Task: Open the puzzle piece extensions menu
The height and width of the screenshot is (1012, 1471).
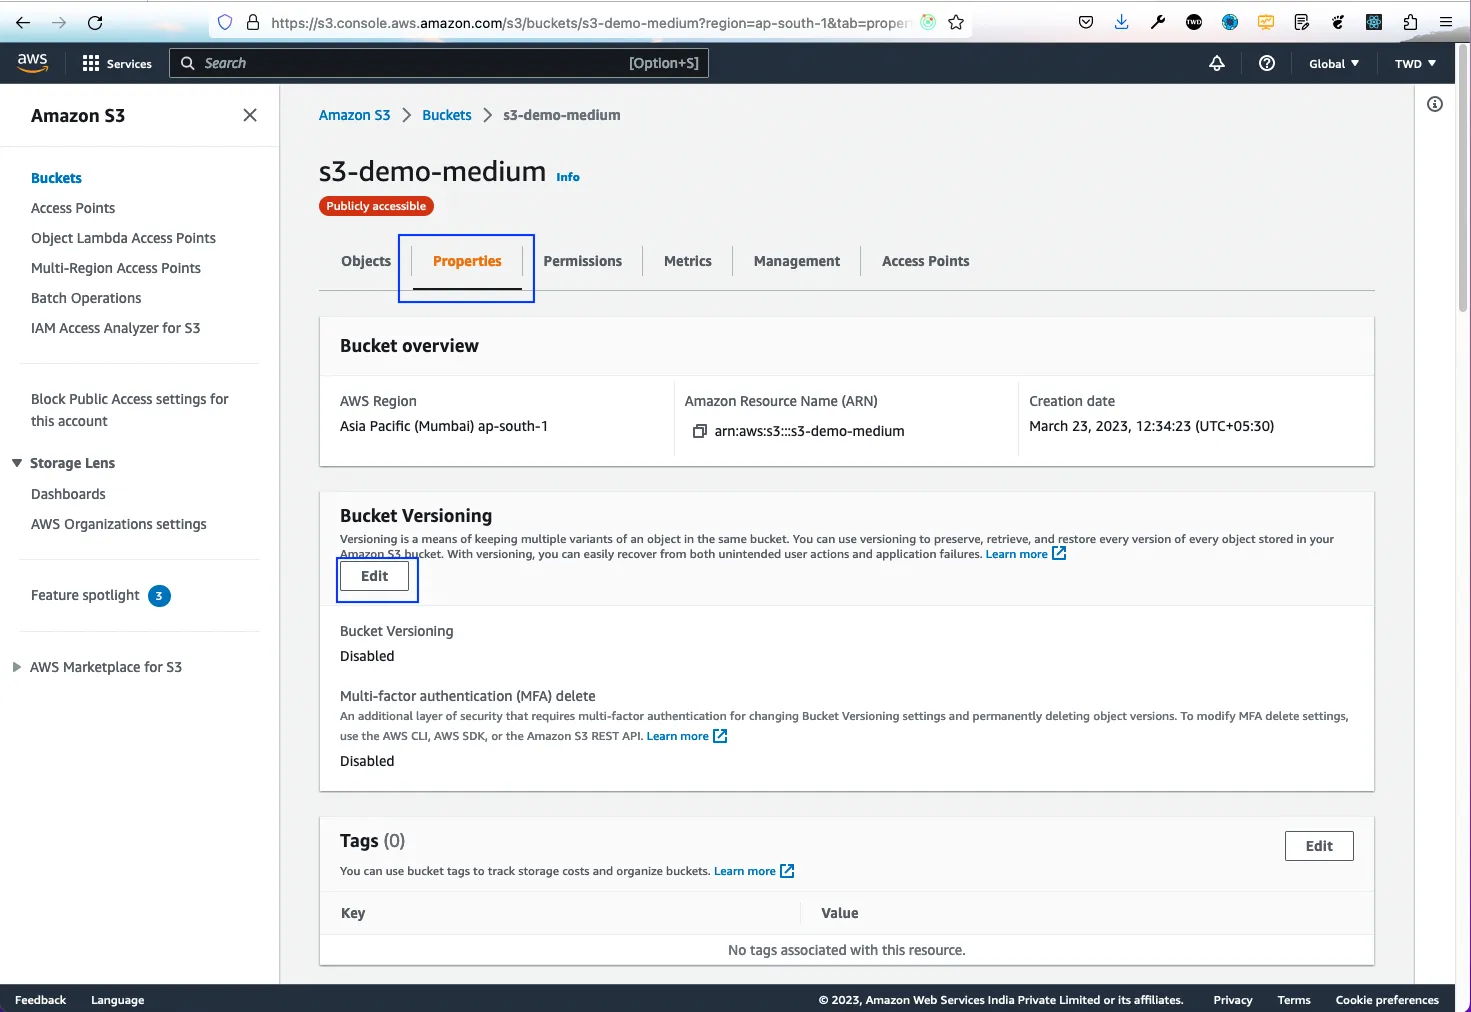Action: pyautogui.click(x=1410, y=22)
